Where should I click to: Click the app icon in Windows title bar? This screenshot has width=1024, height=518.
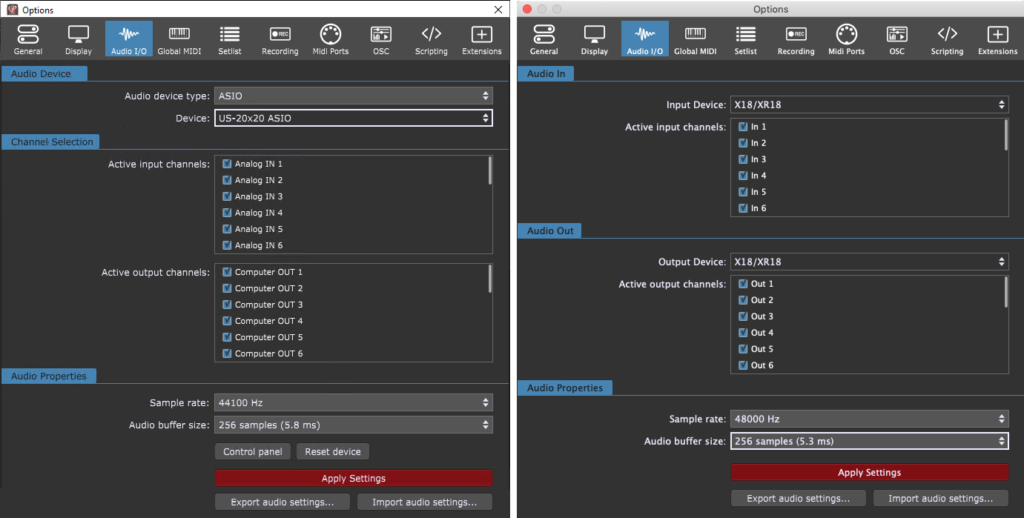pos(12,9)
